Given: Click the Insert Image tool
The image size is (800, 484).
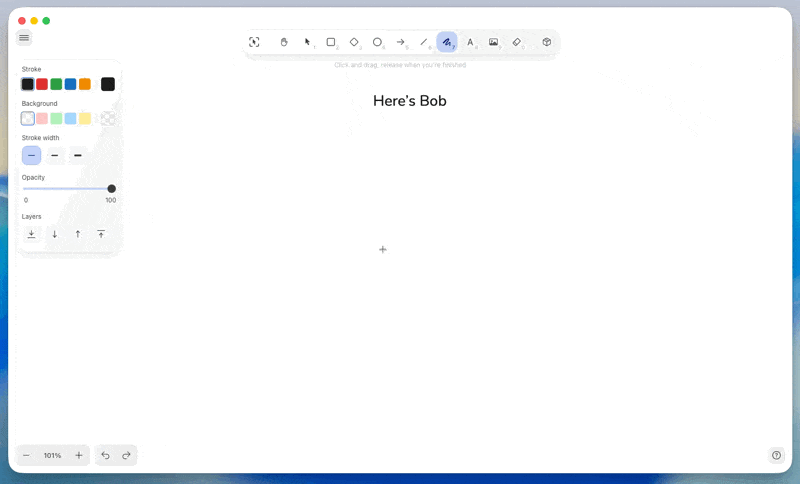Looking at the screenshot, I should pyautogui.click(x=493, y=42).
